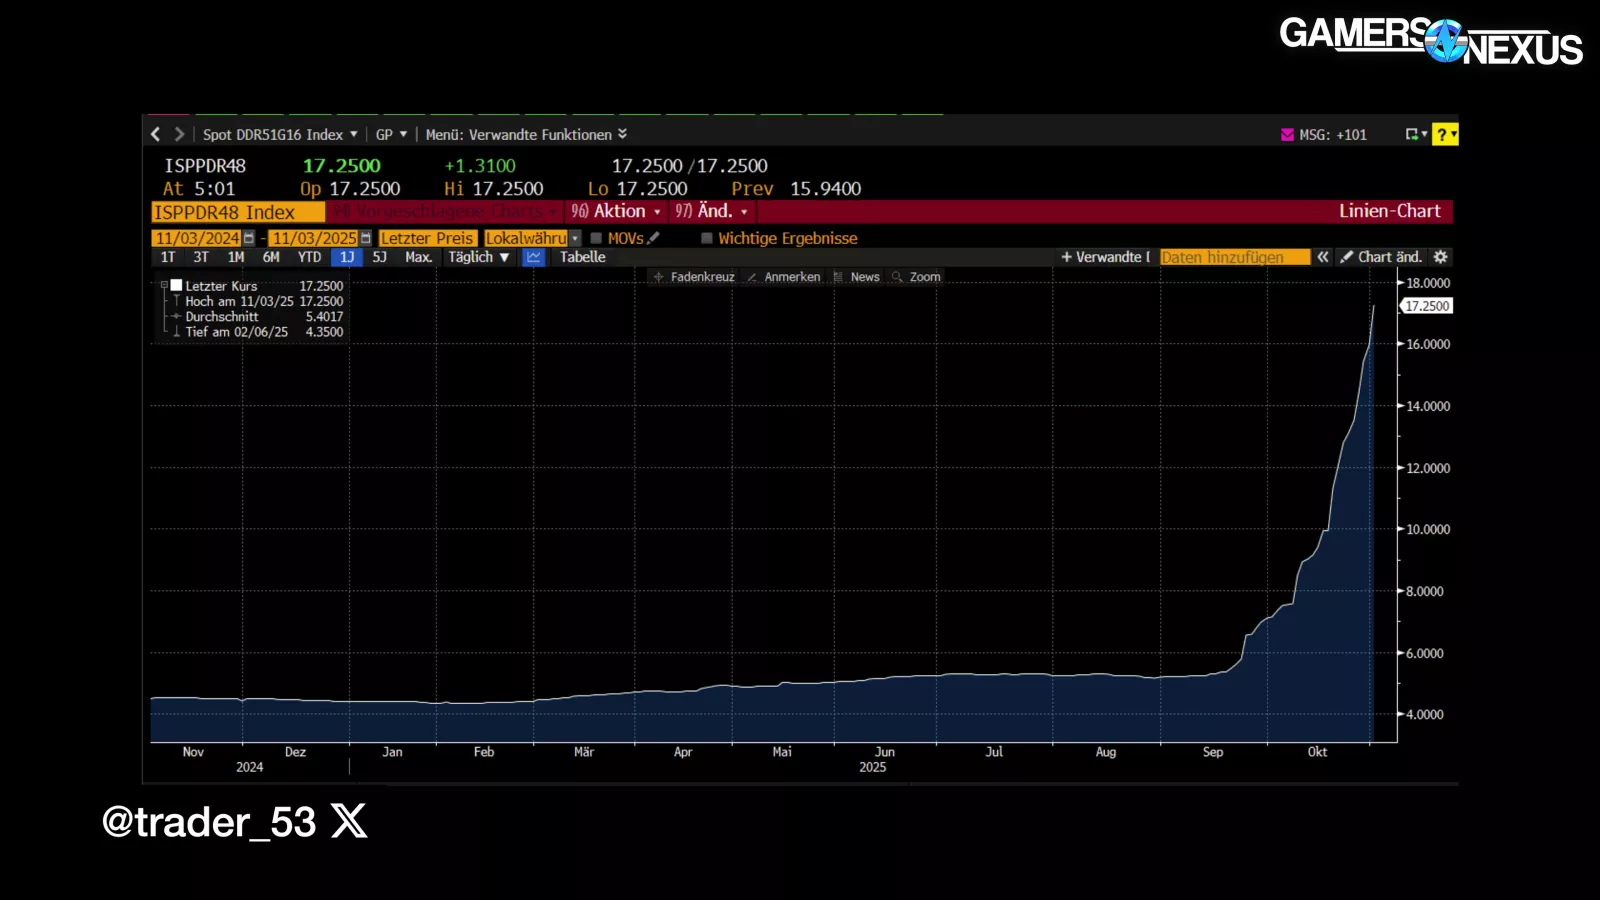Click the Tabelle view button
The width and height of the screenshot is (1600, 900).
582,257
